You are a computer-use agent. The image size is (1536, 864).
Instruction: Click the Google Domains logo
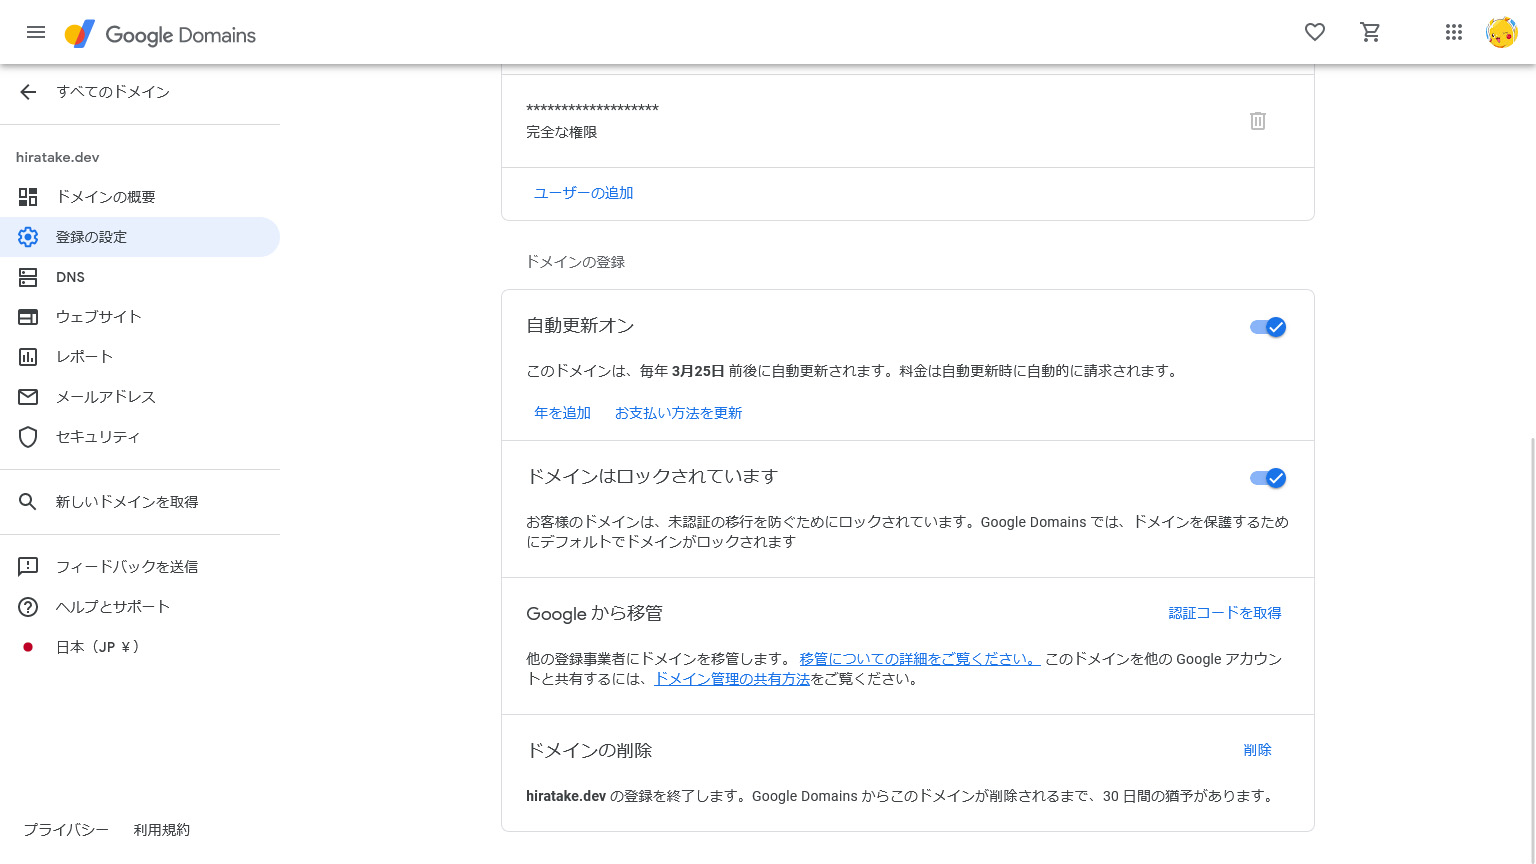point(161,35)
